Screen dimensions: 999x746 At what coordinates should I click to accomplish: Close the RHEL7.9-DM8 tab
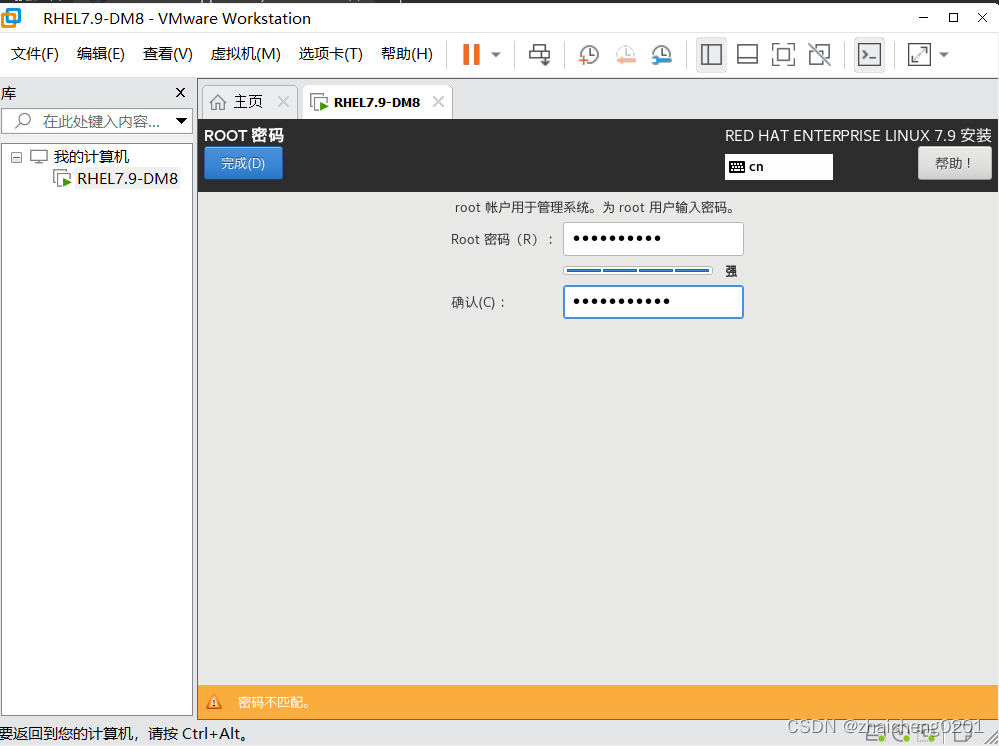tap(438, 102)
